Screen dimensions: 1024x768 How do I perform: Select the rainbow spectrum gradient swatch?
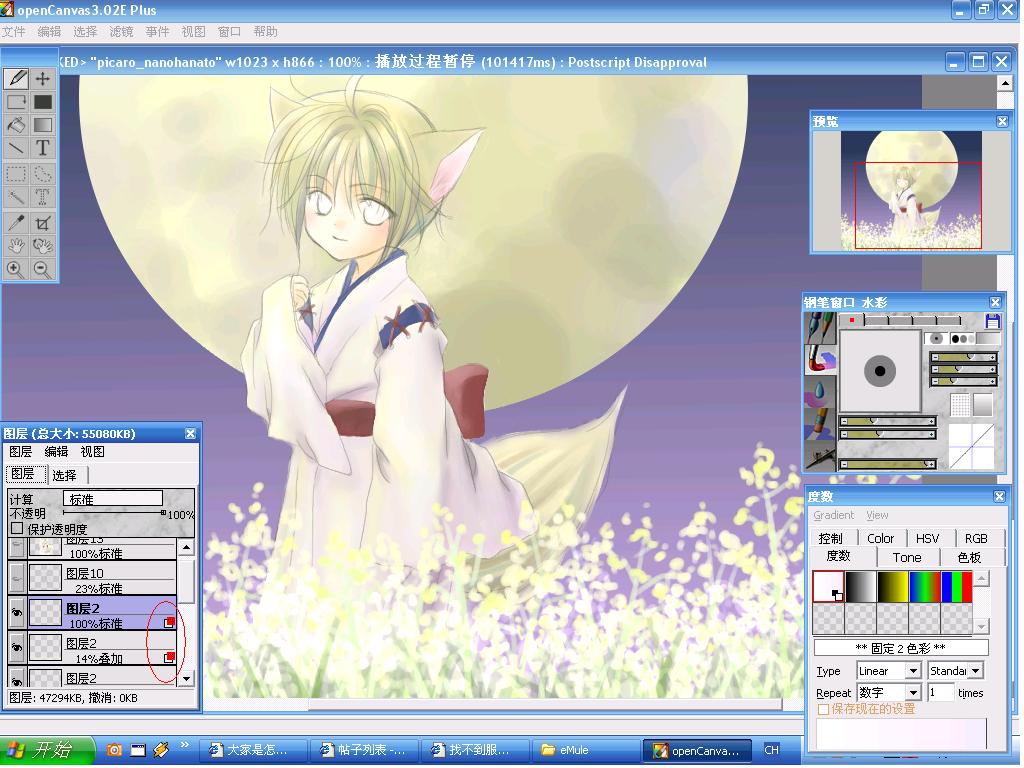click(925, 586)
